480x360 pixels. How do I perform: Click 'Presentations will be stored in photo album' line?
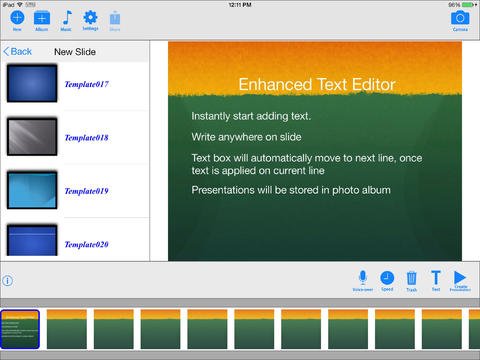[x=291, y=190]
